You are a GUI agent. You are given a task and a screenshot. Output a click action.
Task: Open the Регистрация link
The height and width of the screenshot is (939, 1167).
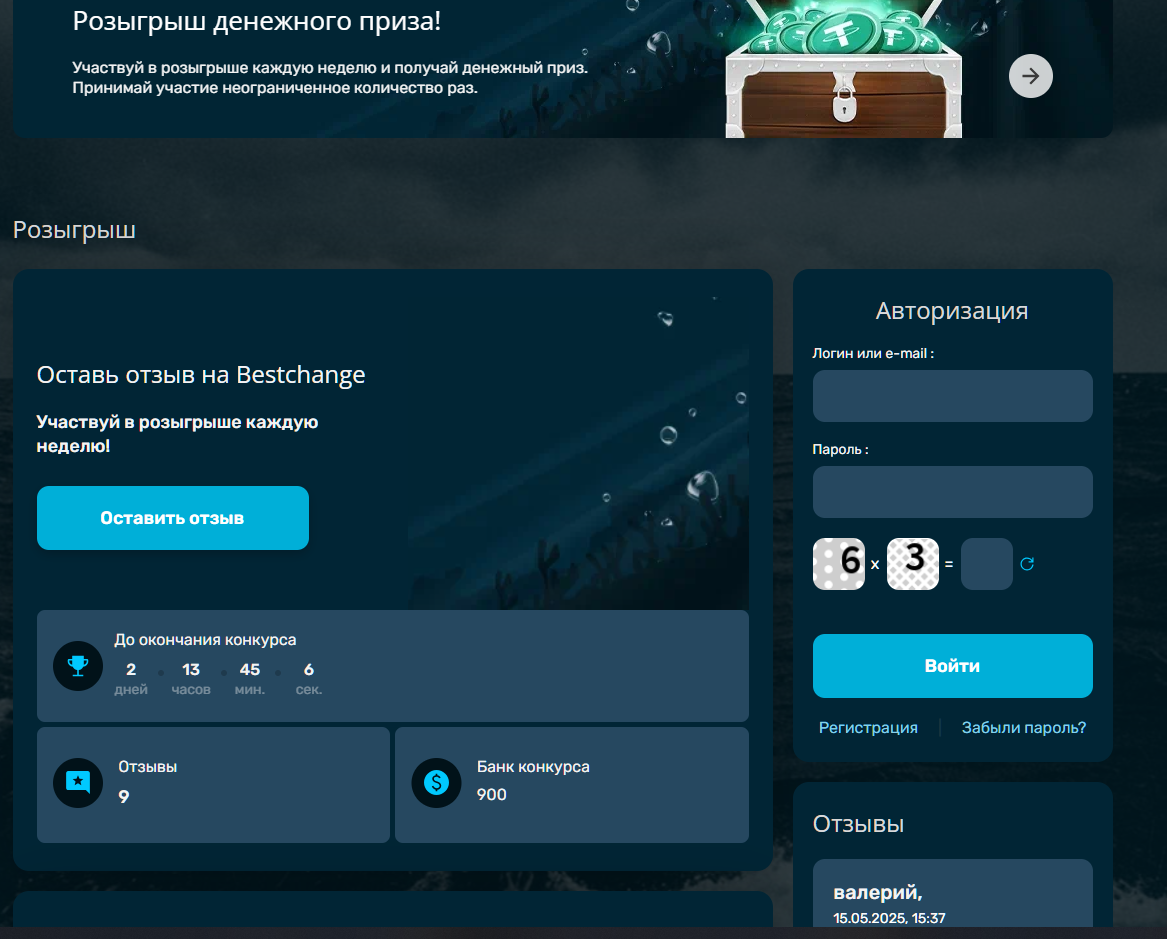(868, 727)
